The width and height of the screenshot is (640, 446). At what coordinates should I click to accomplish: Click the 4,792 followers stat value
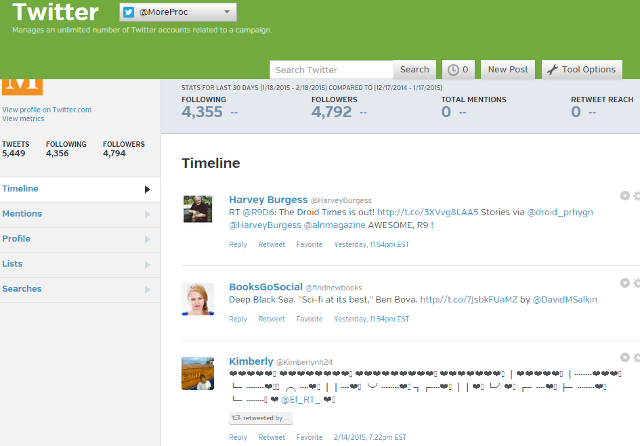(x=331, y=112)
